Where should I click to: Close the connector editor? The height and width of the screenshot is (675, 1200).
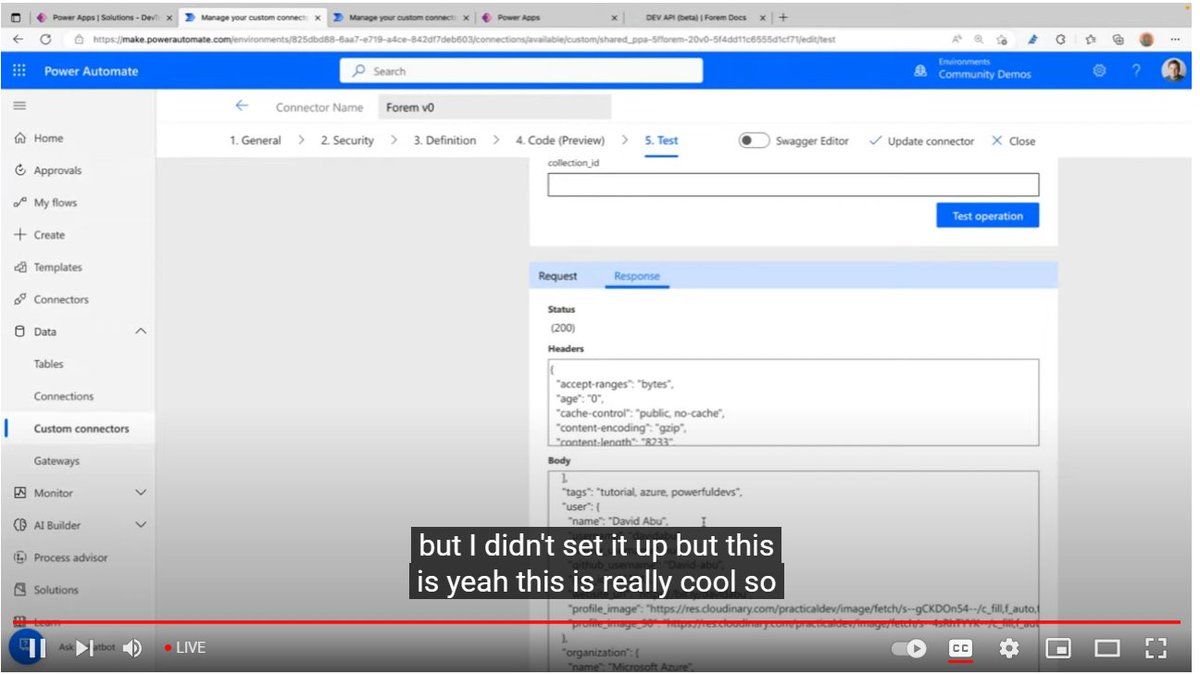[x=1013, y=141]
